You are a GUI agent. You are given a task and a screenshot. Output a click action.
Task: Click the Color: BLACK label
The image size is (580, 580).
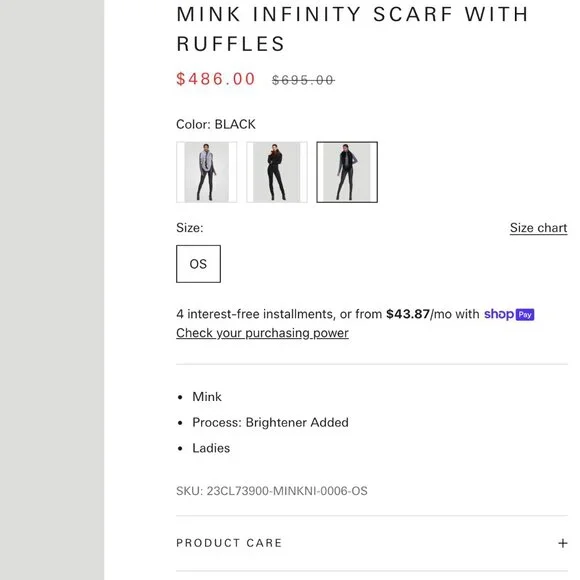(216, 124)
